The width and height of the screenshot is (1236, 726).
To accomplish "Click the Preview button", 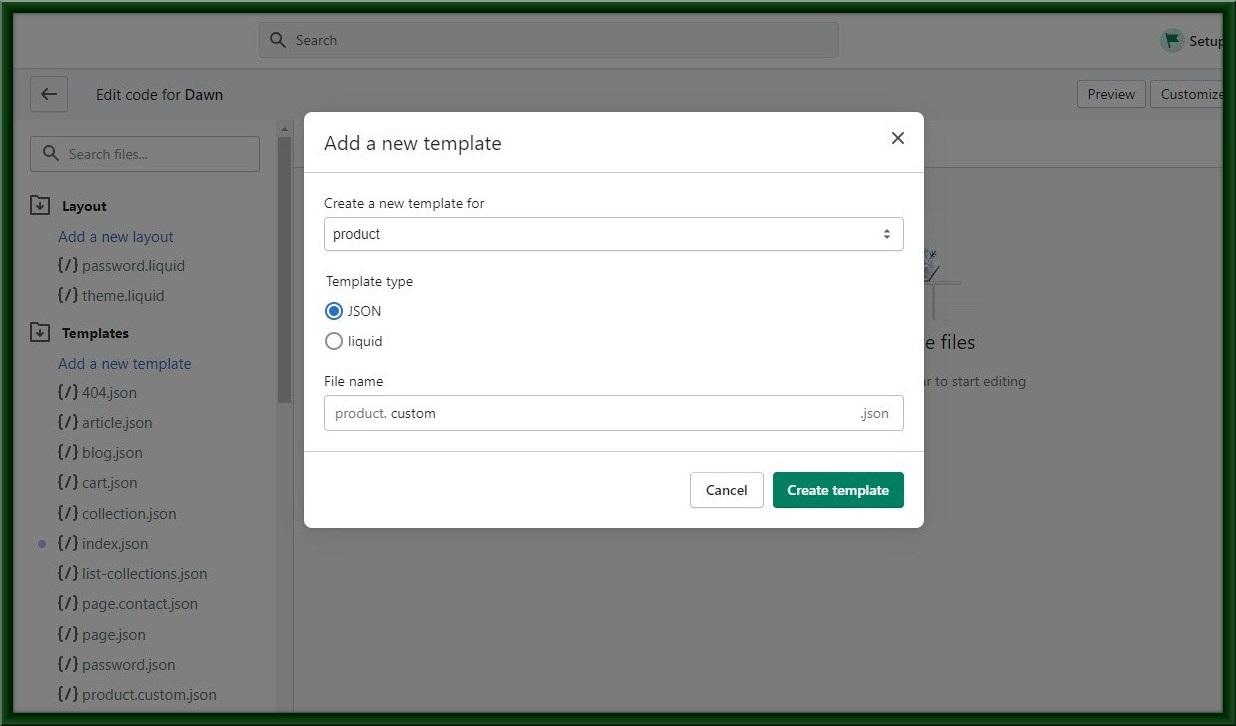I will pyautogui.click(x=1111, y=94).
